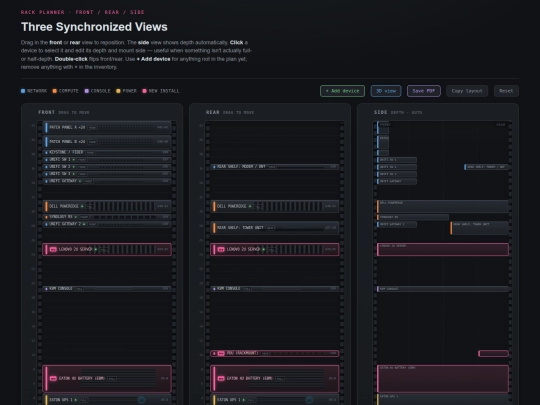Image resolution: width=540 pixels, height=405 pixels.
Task: Select UniFi SW 2 in front view
Action: tap(107, 167)
